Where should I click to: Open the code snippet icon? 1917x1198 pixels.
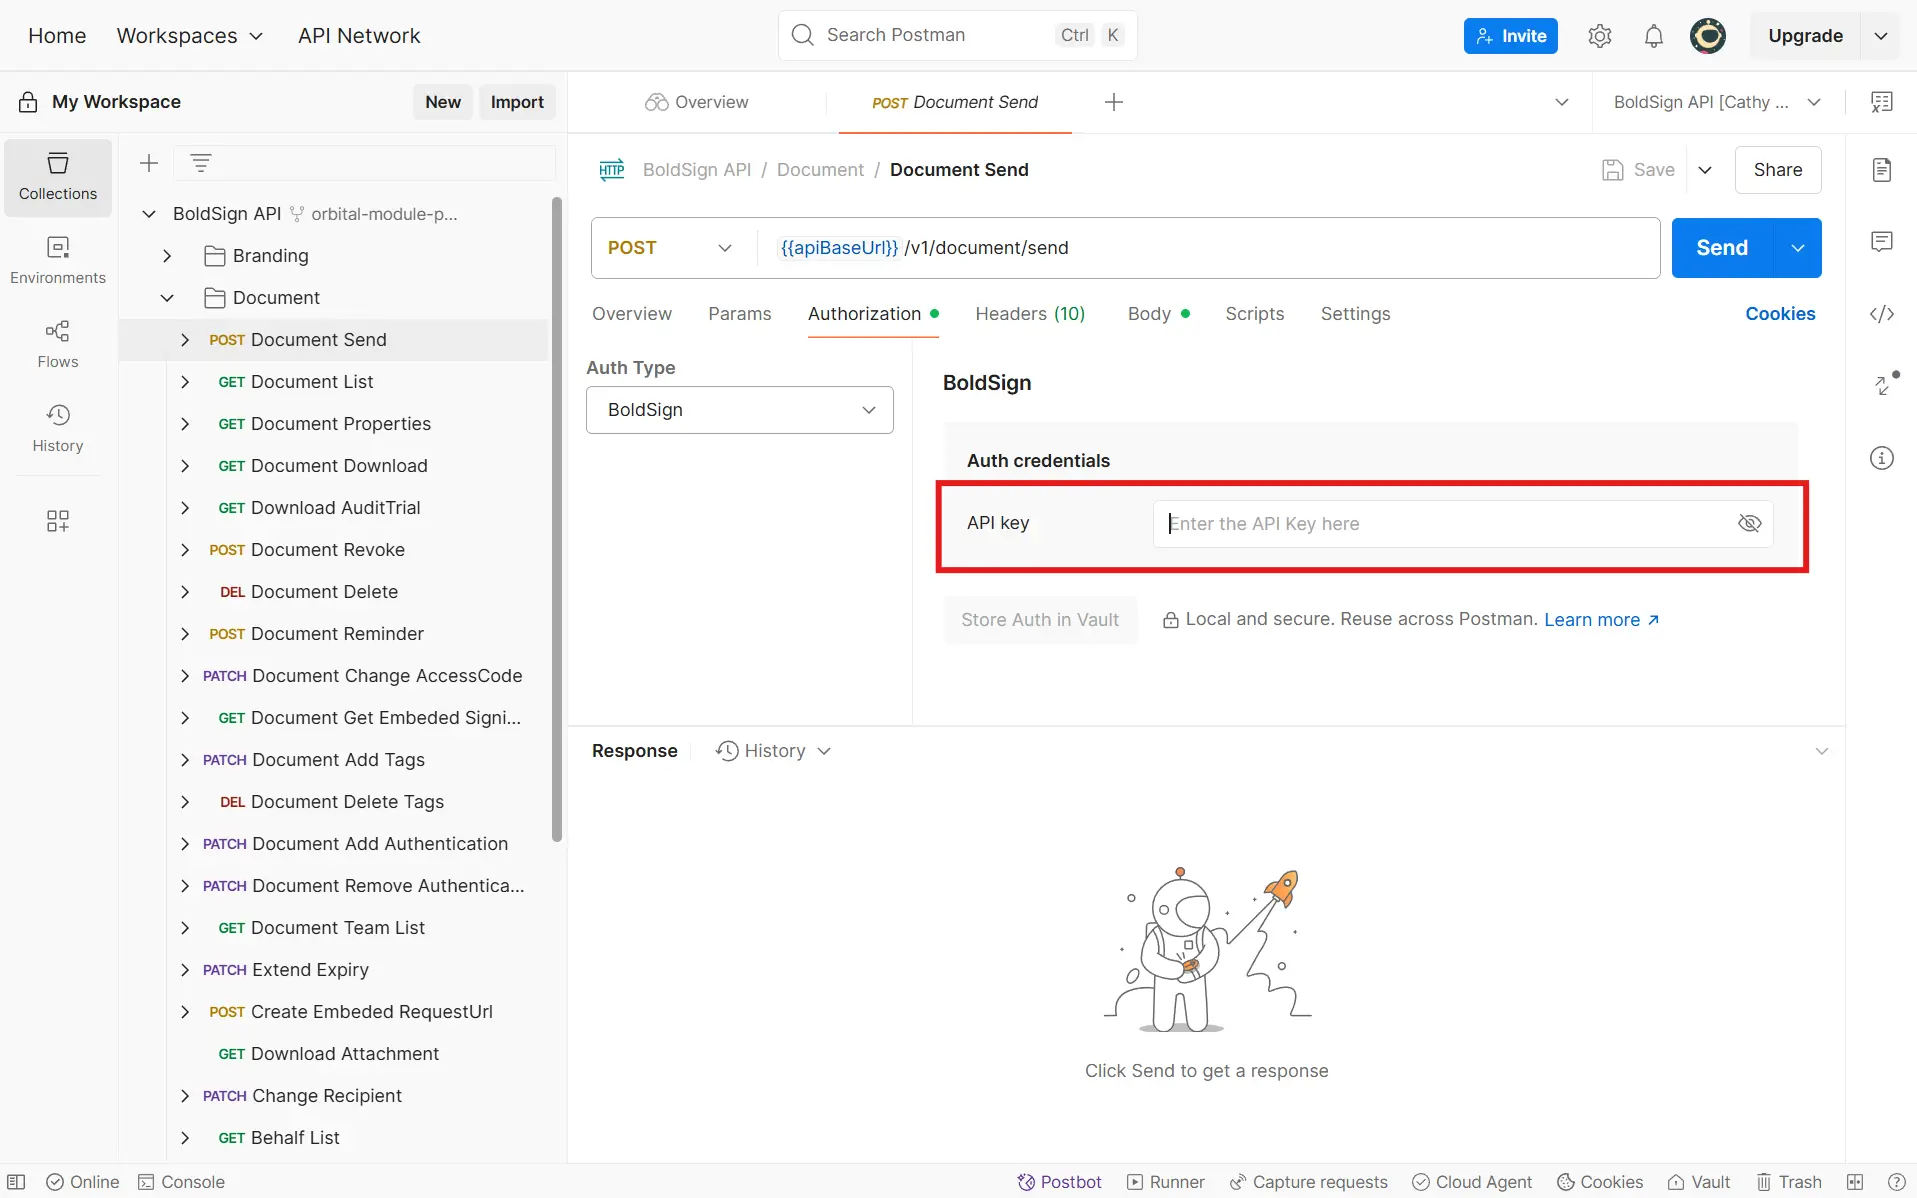click(1882, 314)
